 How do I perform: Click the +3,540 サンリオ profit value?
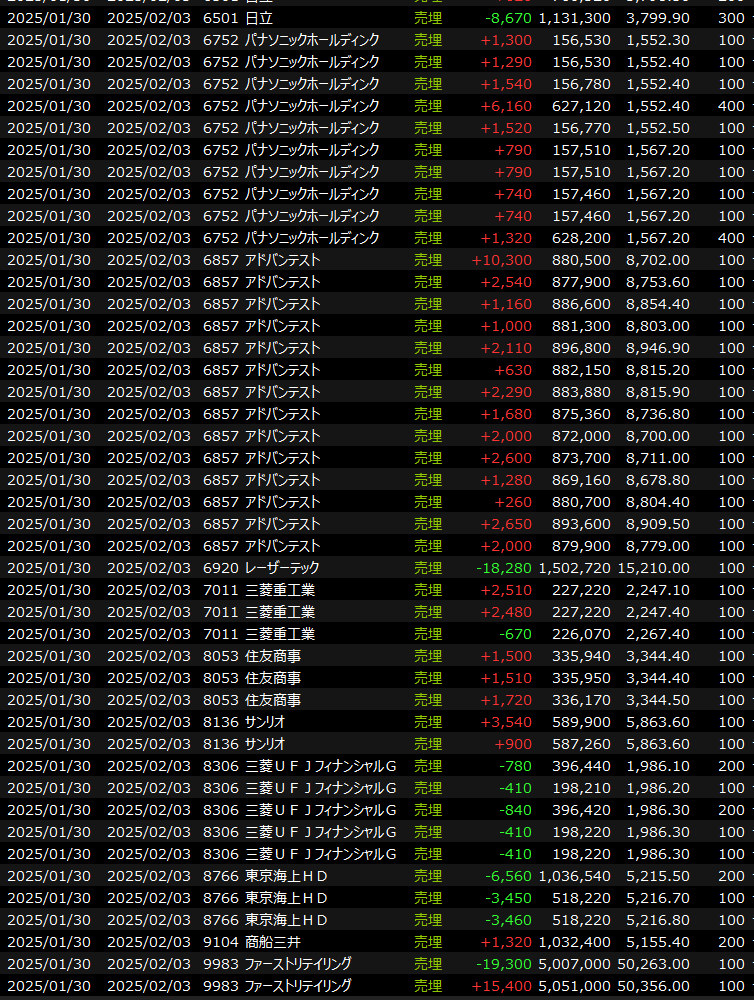click(506, 722)
